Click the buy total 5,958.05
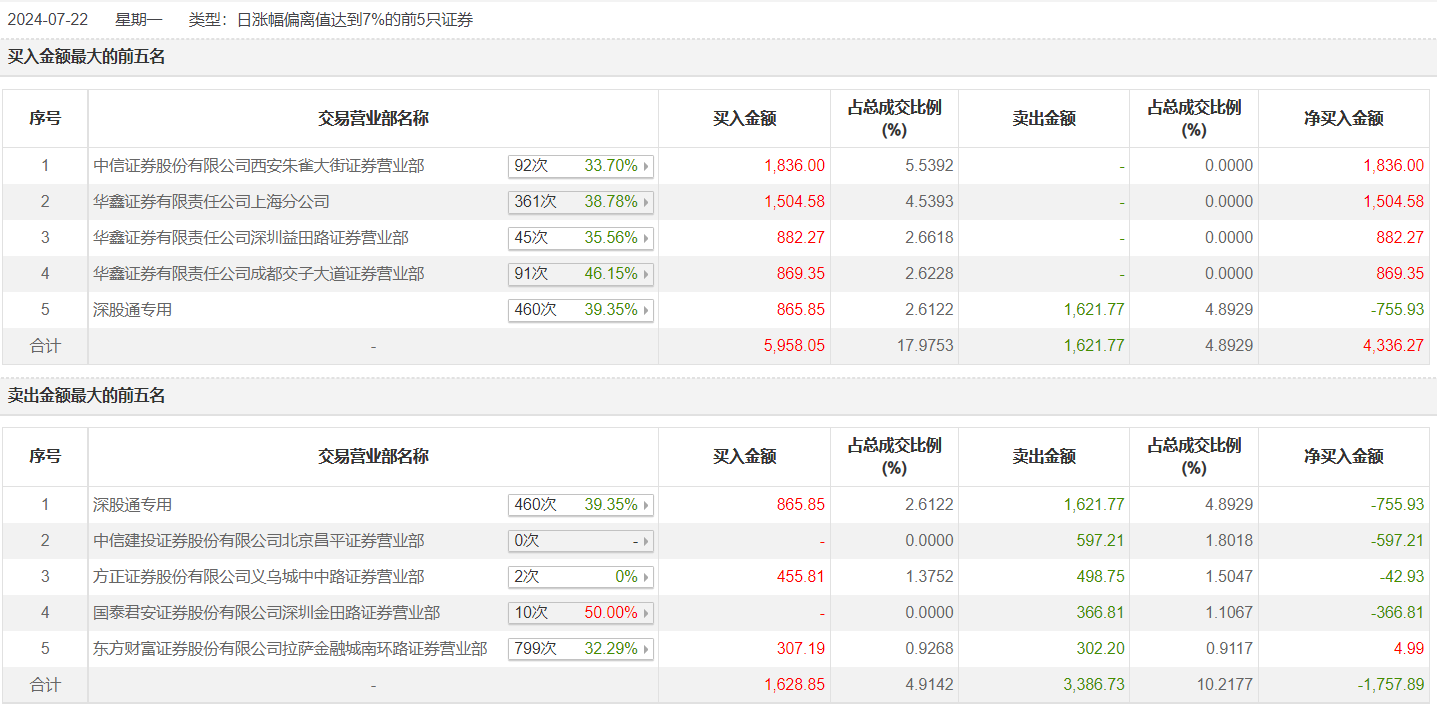The width and height of the screenshot is (1437, 710). [794, 346]
